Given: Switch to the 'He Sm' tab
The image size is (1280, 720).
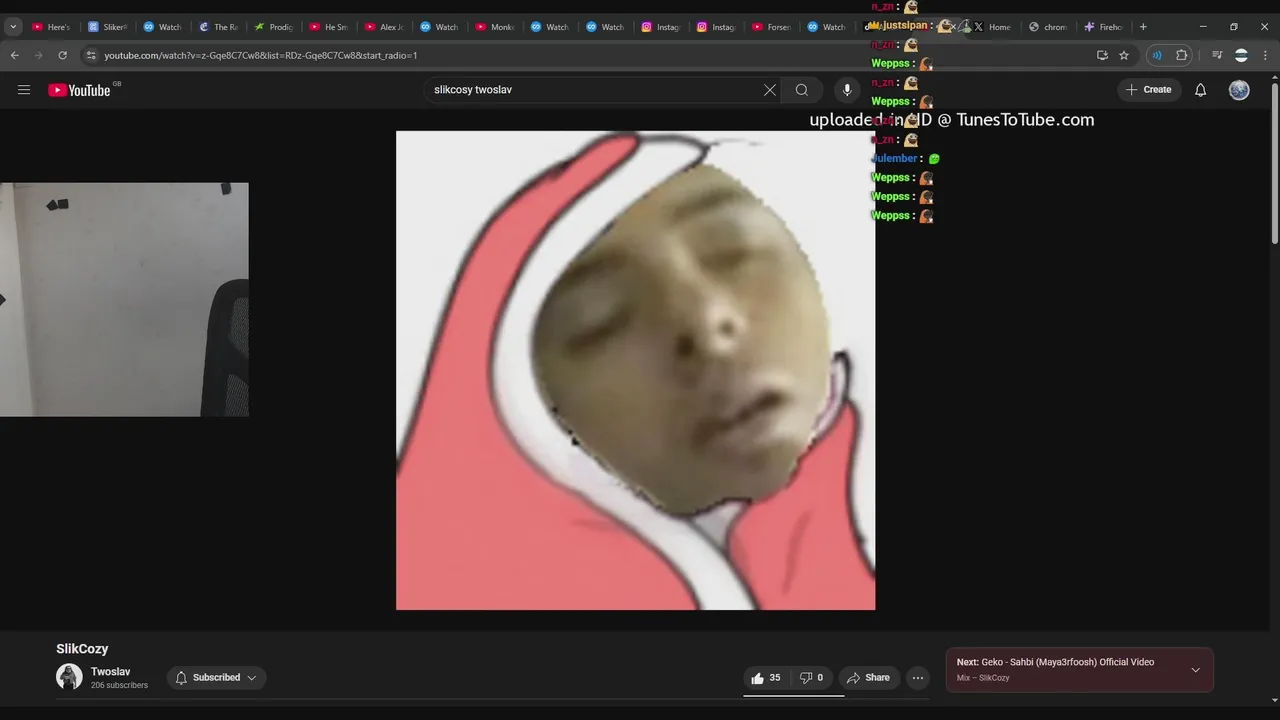Looking at the screenshot, I should (x=329, y=27).
